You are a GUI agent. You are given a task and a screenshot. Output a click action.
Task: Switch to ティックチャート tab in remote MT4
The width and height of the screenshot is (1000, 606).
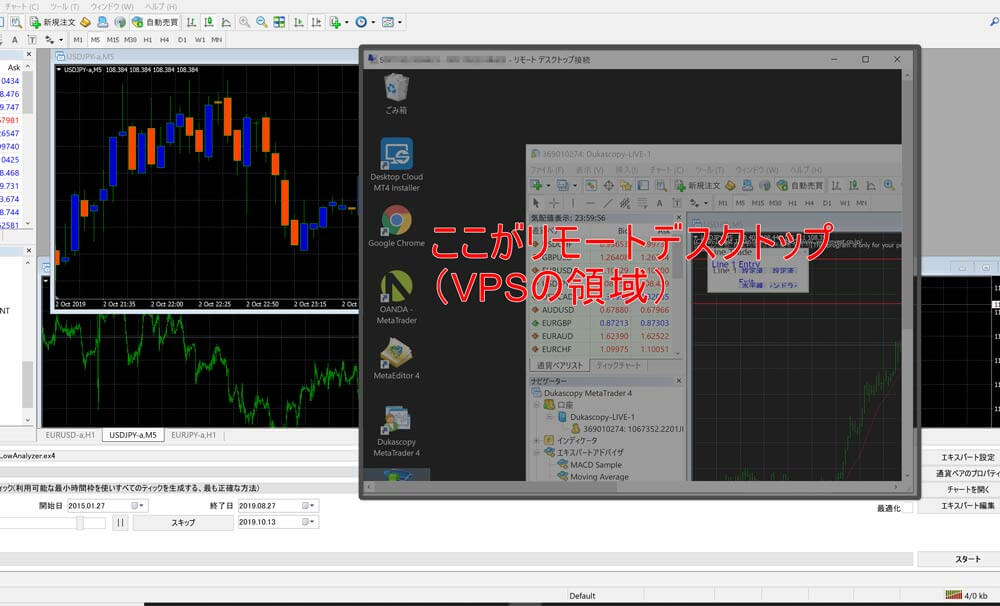(618, 366)
